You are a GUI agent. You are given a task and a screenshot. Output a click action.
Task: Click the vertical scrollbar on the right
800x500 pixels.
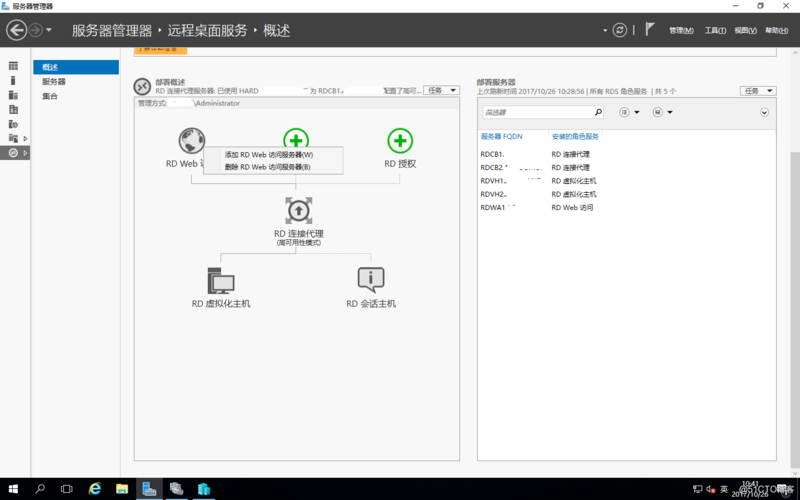coord(795,308)
